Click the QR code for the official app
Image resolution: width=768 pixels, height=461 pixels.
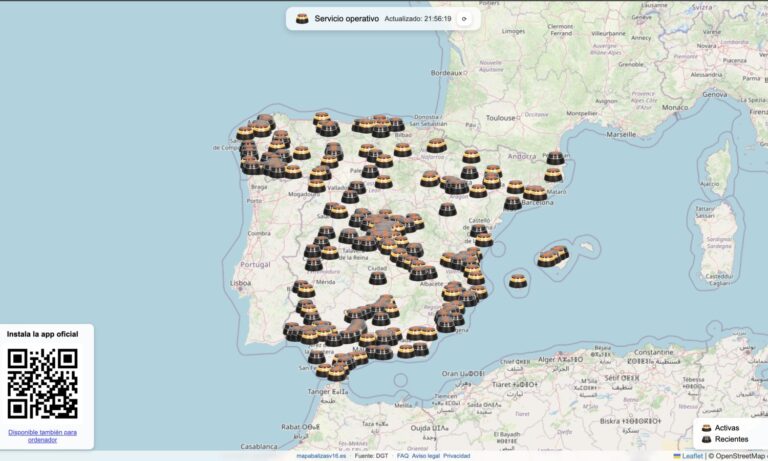(x=42, y=383)
